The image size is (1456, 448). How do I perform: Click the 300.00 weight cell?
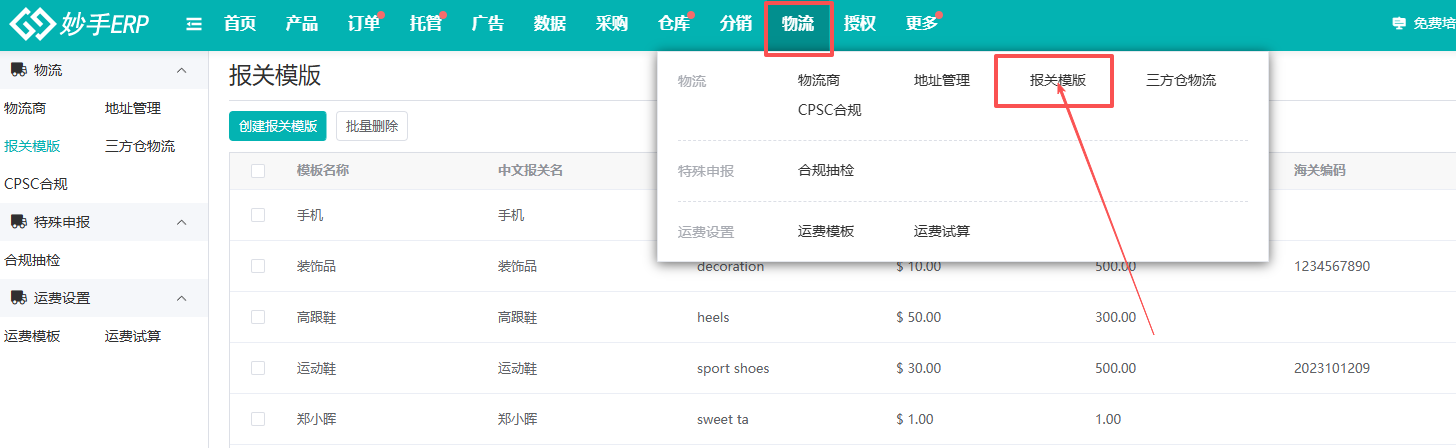pyautogui.click(x=1116, y=317)
